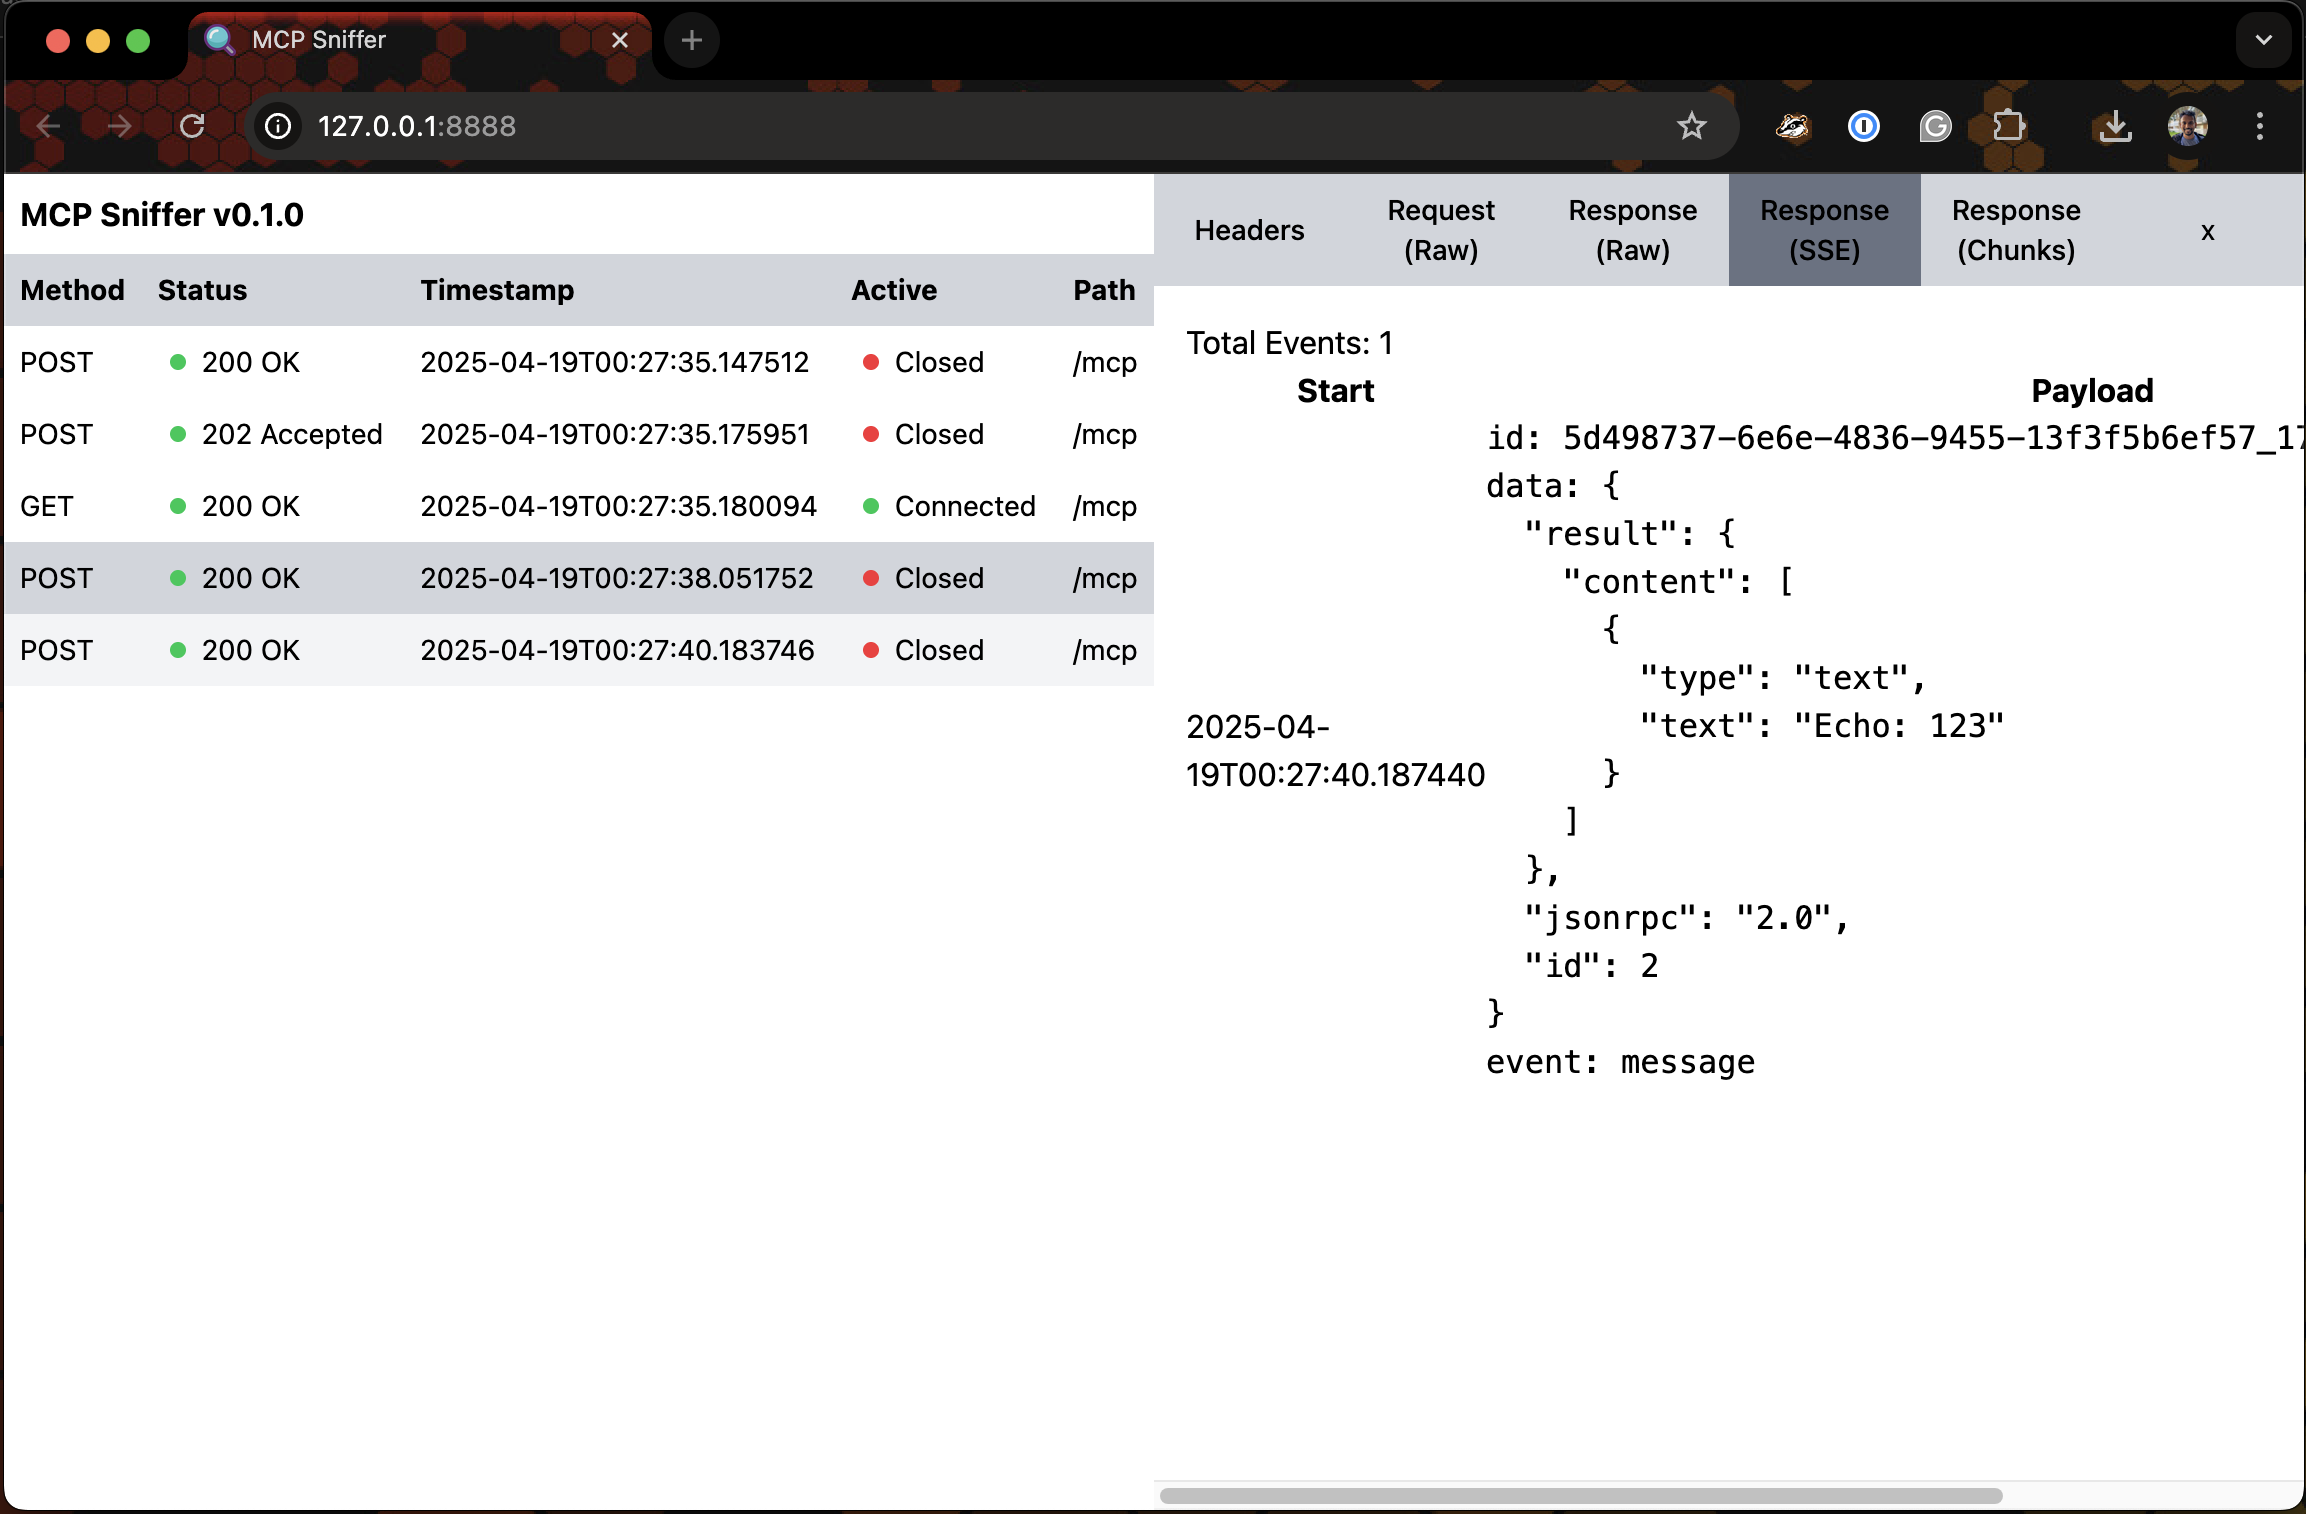This screenshot has width=2306, height=1514.
Task: Click the site information icon
Action: (x=277, y=126)
